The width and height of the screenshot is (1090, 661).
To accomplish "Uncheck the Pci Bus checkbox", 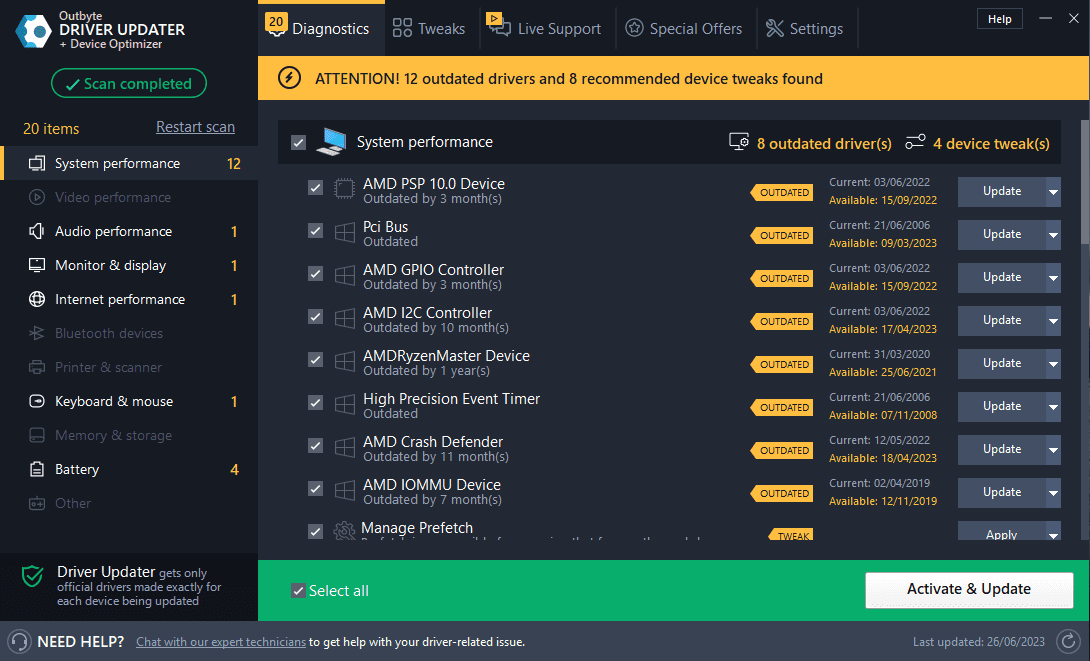I will [x=316, y=231].
